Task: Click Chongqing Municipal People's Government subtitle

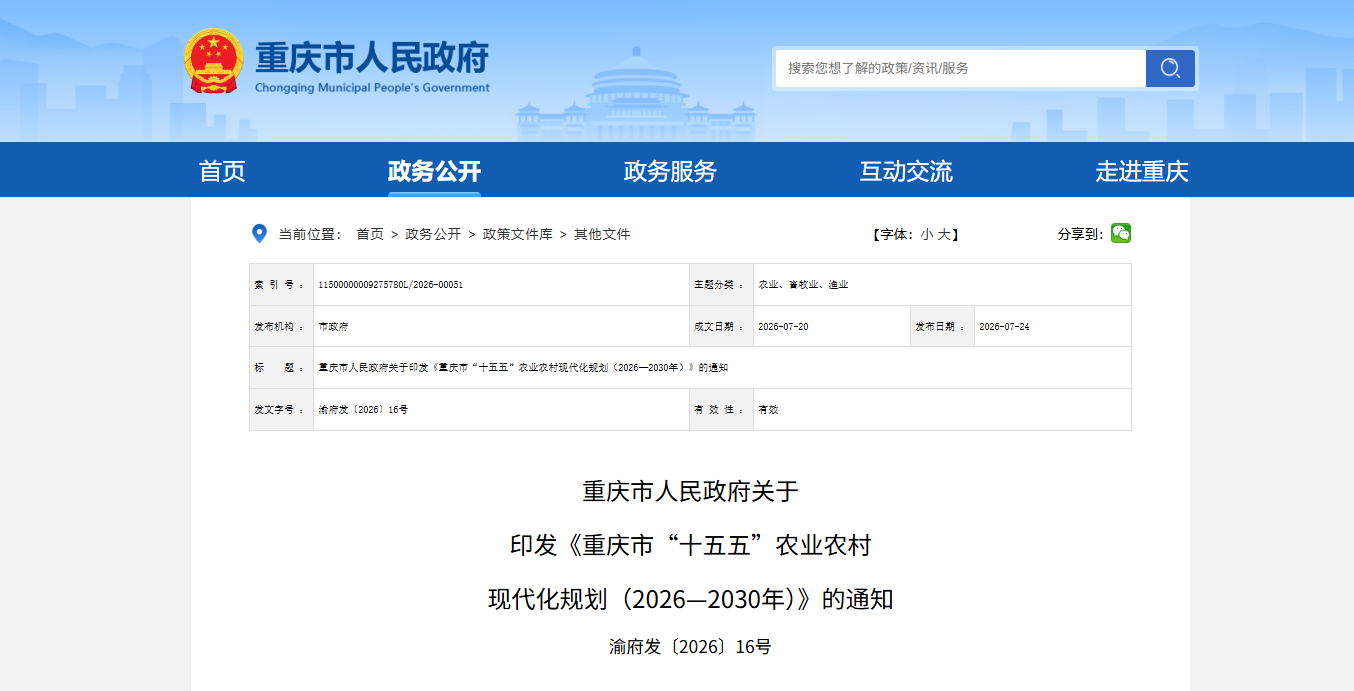Action: [x=372, y=88]
